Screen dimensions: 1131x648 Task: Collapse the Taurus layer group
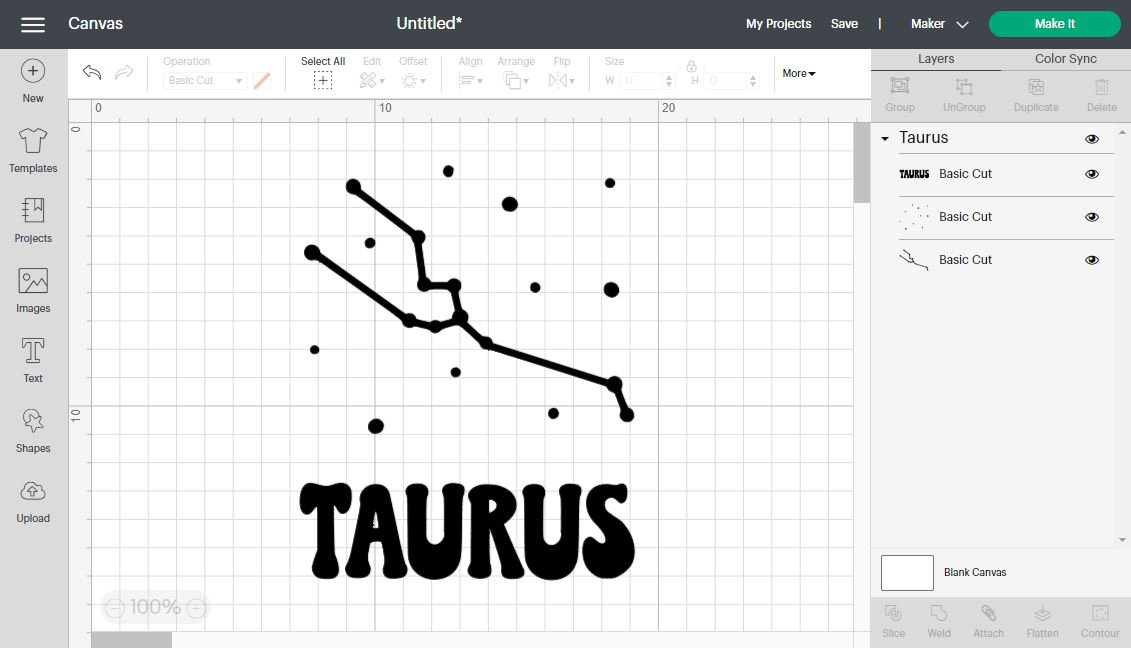(x=884, y=139)
